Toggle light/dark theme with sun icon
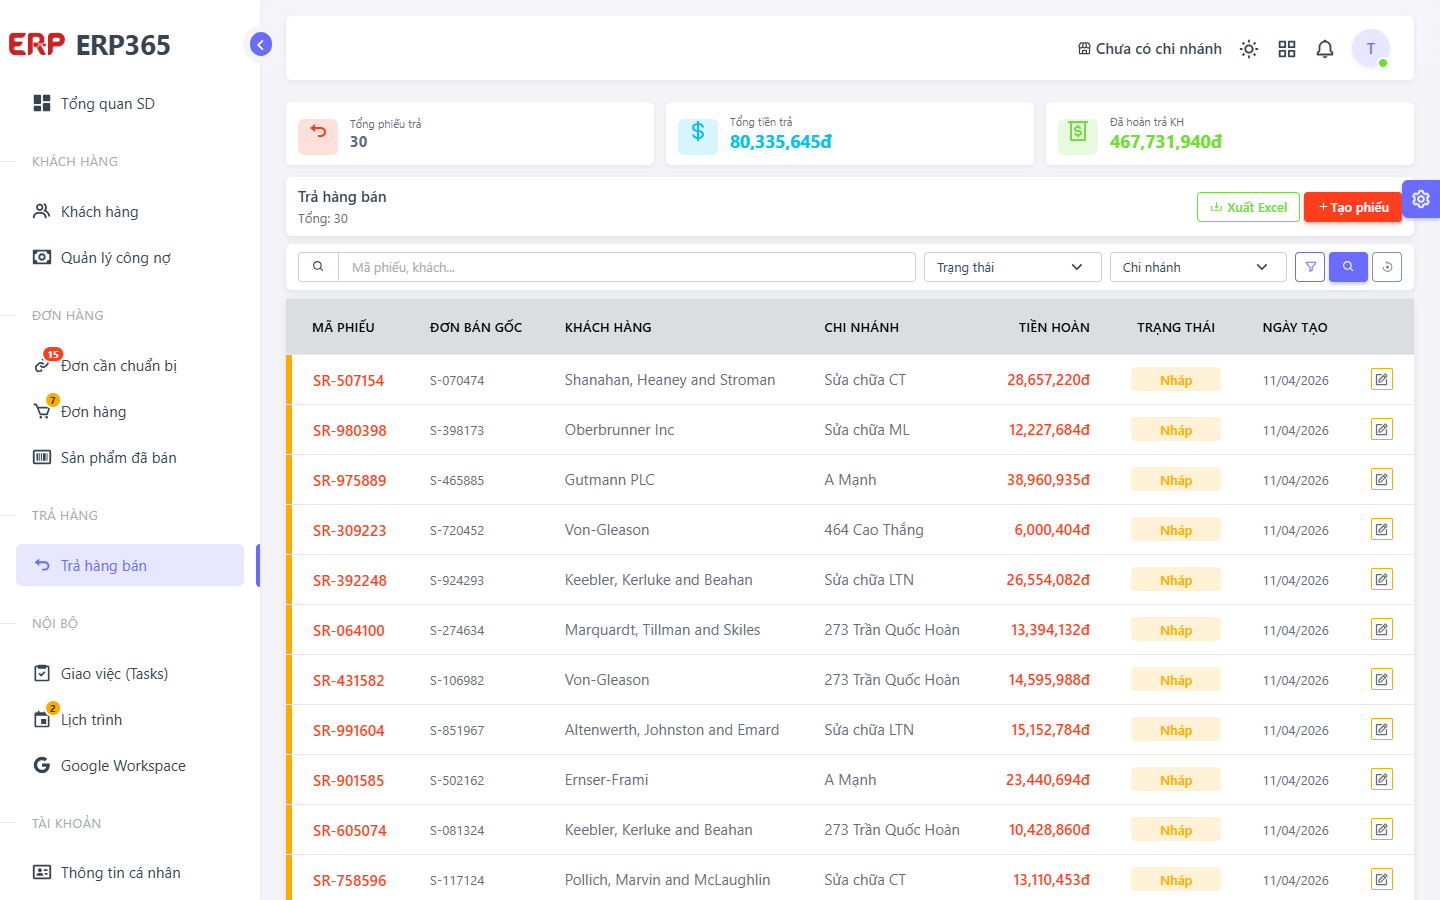This screenshot has height=900, width=1440. (1249, 49)
